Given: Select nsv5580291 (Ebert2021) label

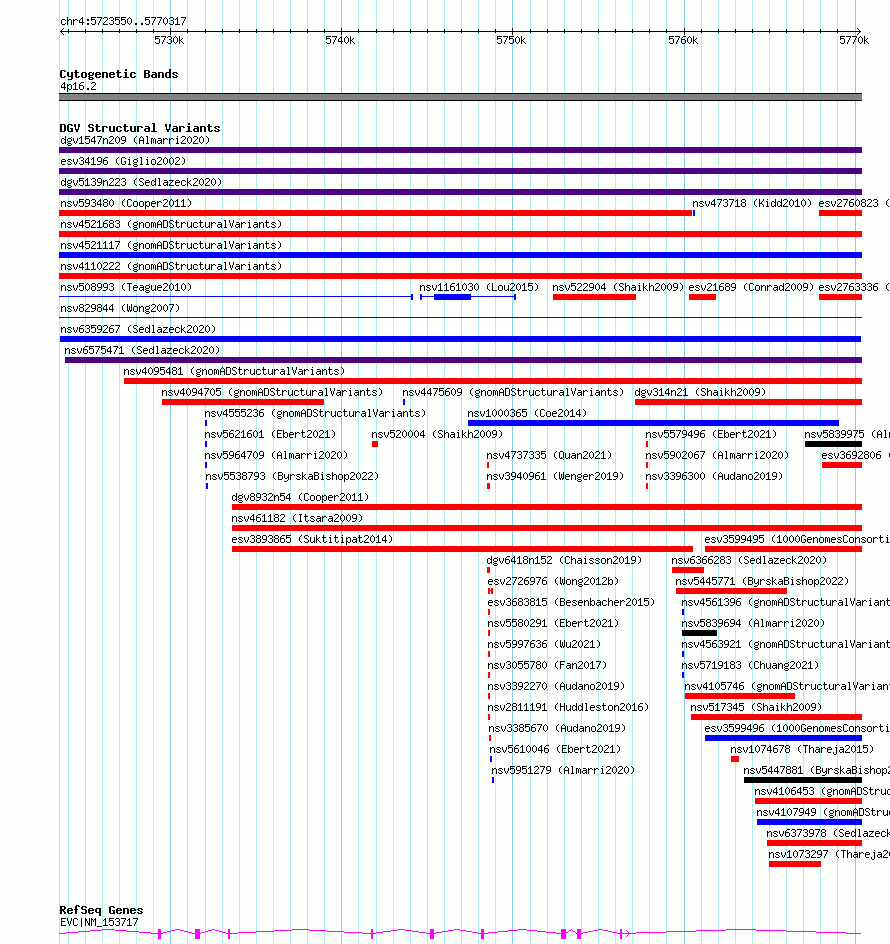Looking at the screenshot, I should click(x=553, y=624).
